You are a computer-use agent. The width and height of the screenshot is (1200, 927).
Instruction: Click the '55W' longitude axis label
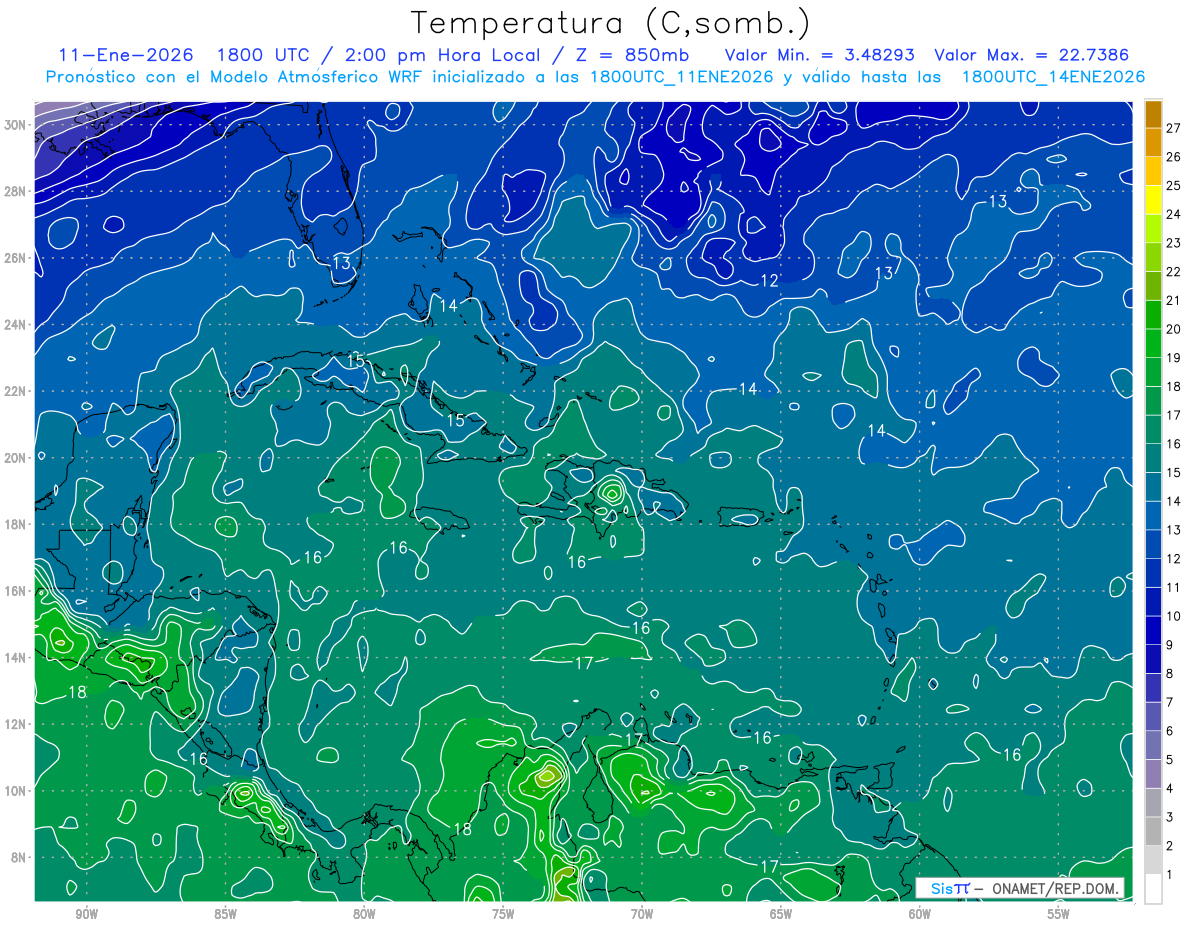click(x=1059, y=914)
